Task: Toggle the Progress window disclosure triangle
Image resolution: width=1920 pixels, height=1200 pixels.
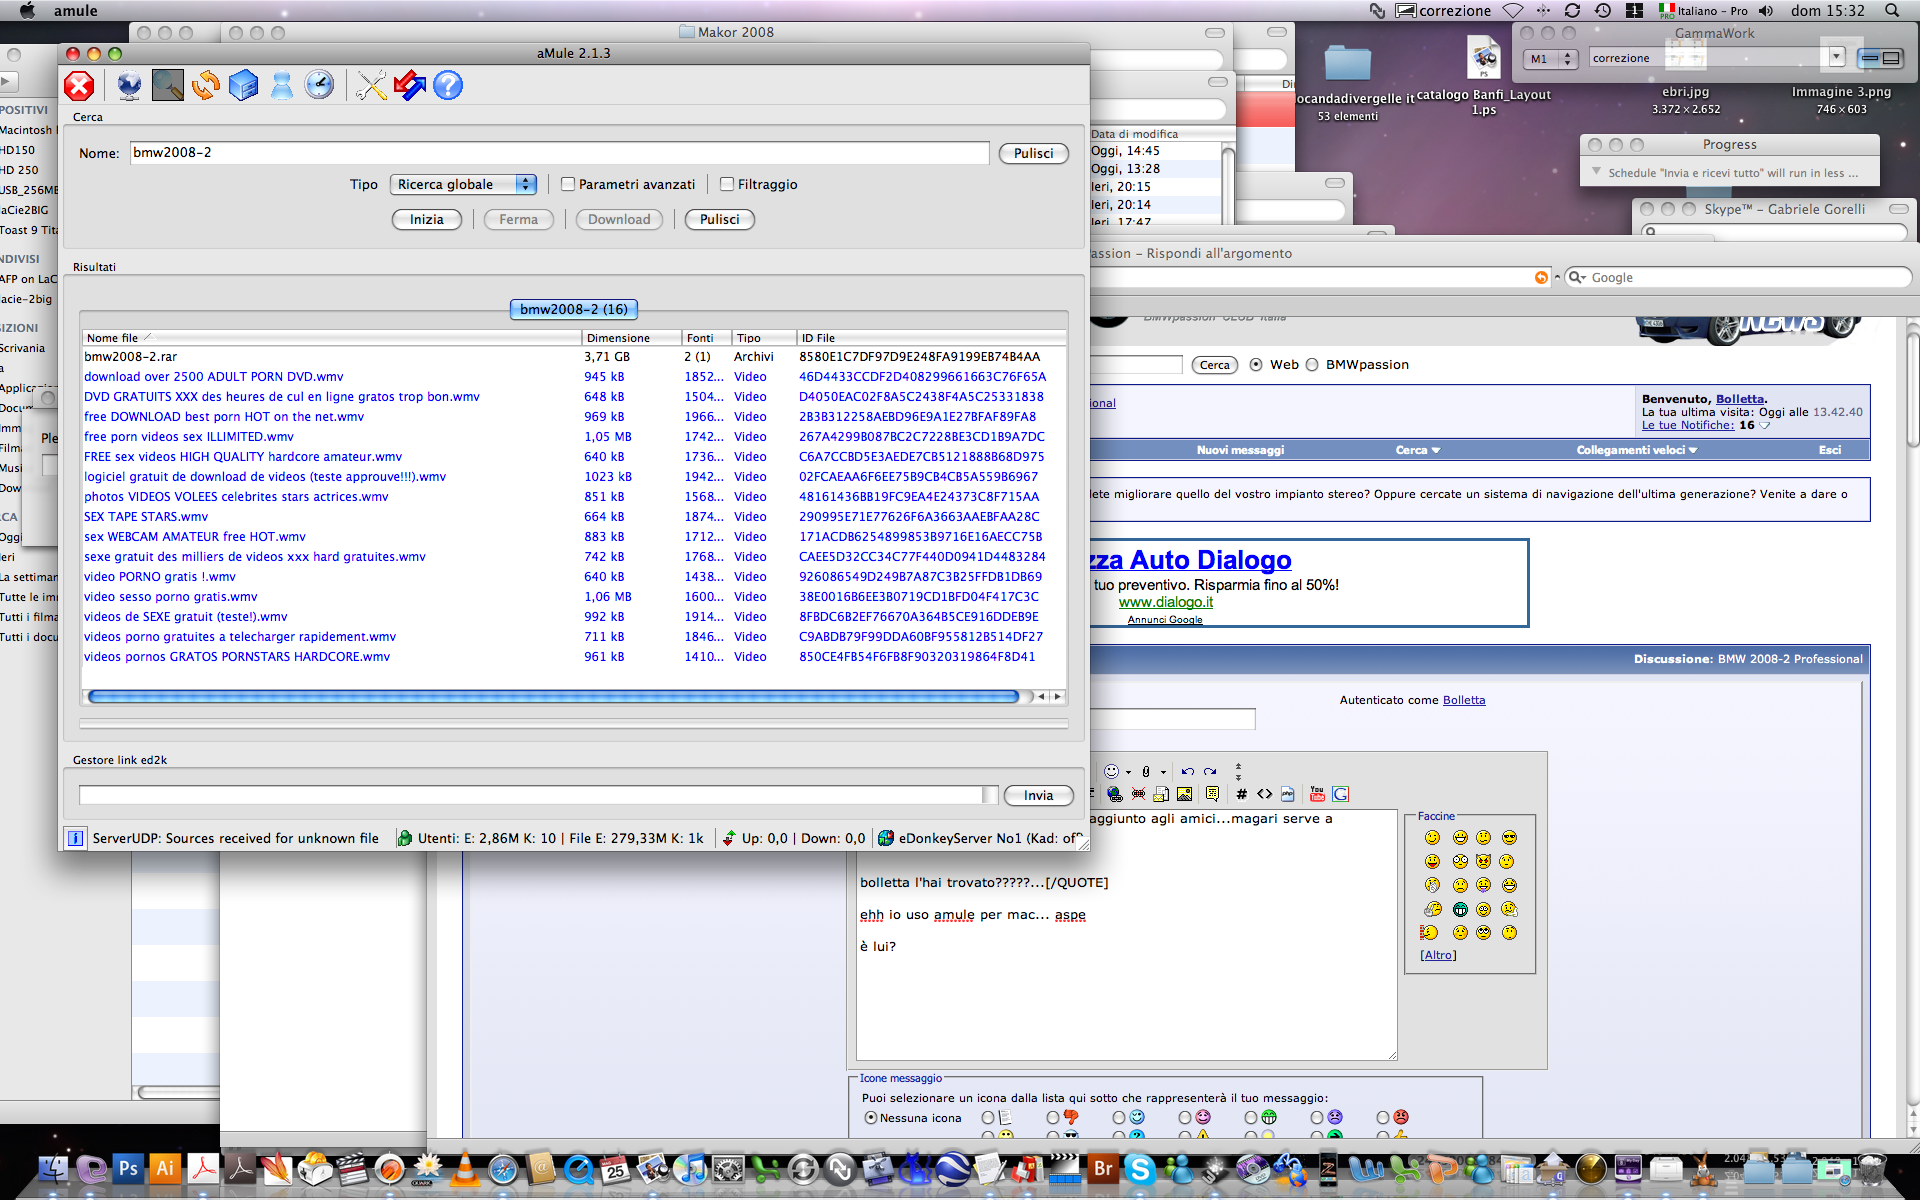Action: tap(1596, 172)
